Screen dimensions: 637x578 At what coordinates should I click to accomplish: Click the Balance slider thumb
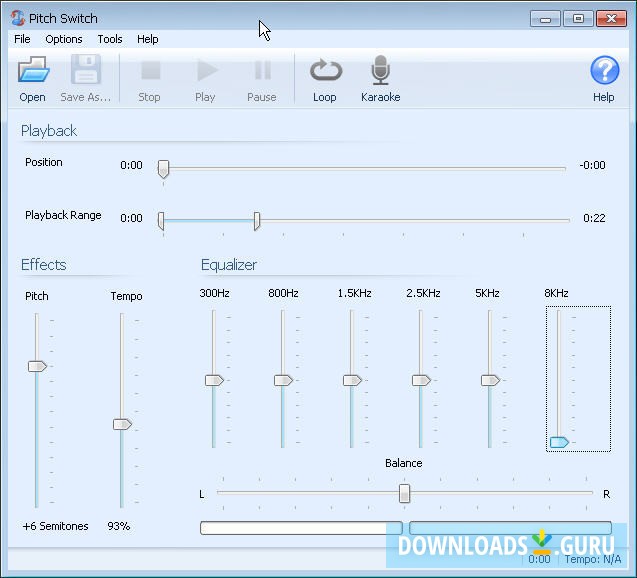pos(404,493)
